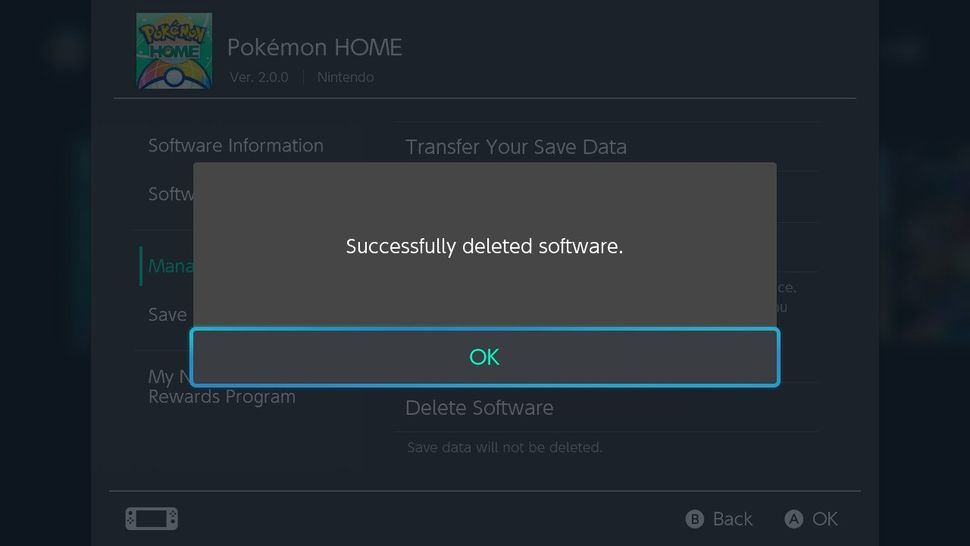Click the Nintendo publisher label
The width and height of the screenshot is (970, 546).
[x=345, y=77]
